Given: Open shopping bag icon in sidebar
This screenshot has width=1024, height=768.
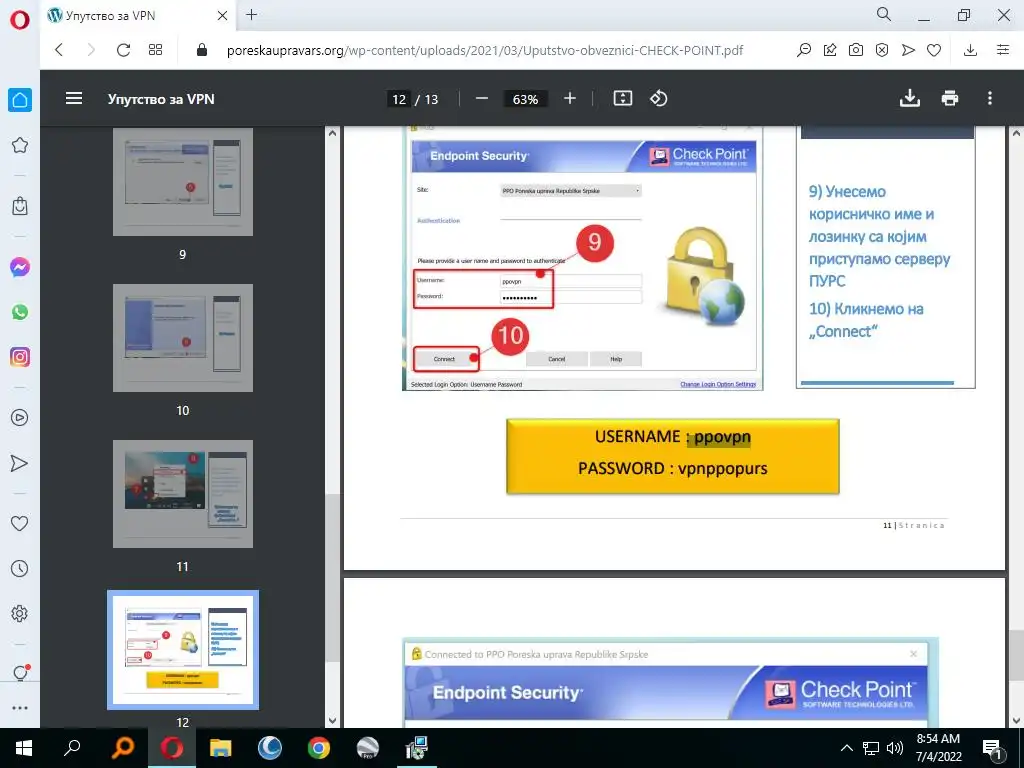Looking at the screenshot, I should [x=20, y=206].
